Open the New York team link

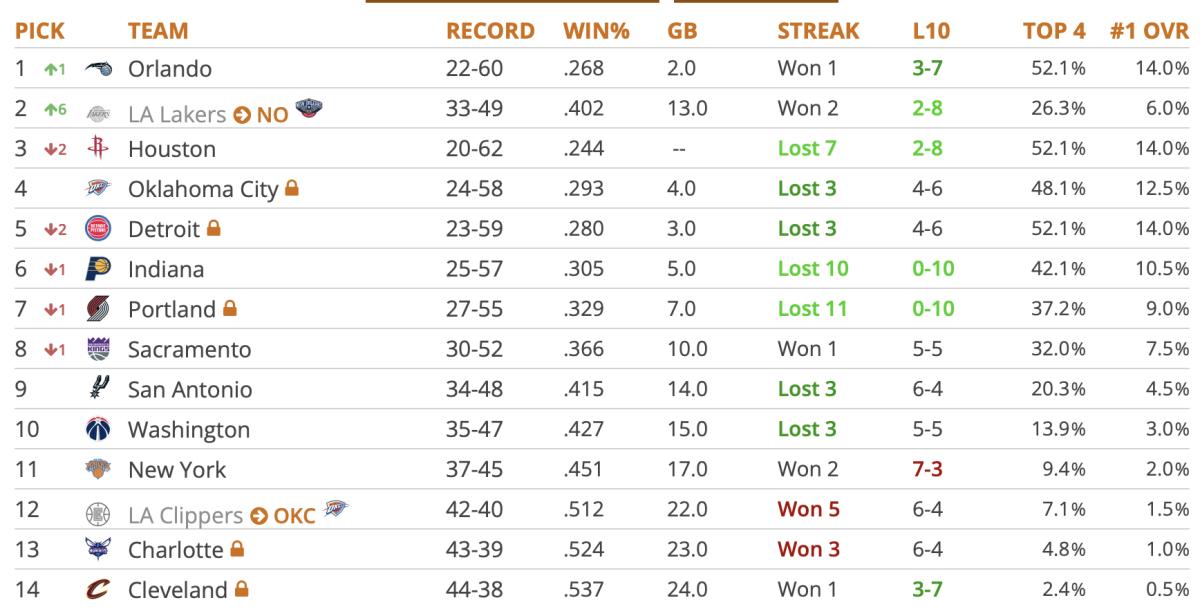pos(177,470)
